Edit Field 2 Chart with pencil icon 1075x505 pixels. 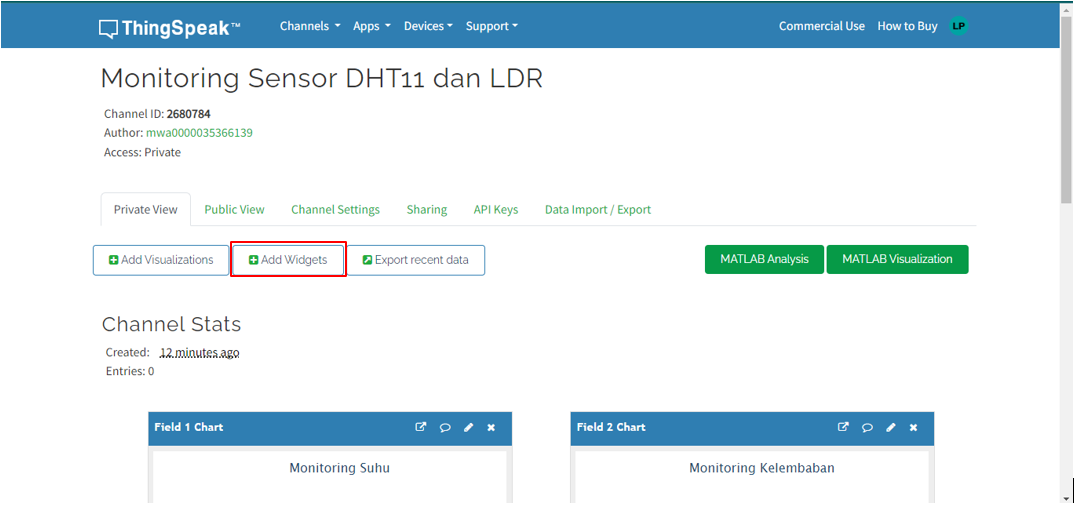pos(891,427)
